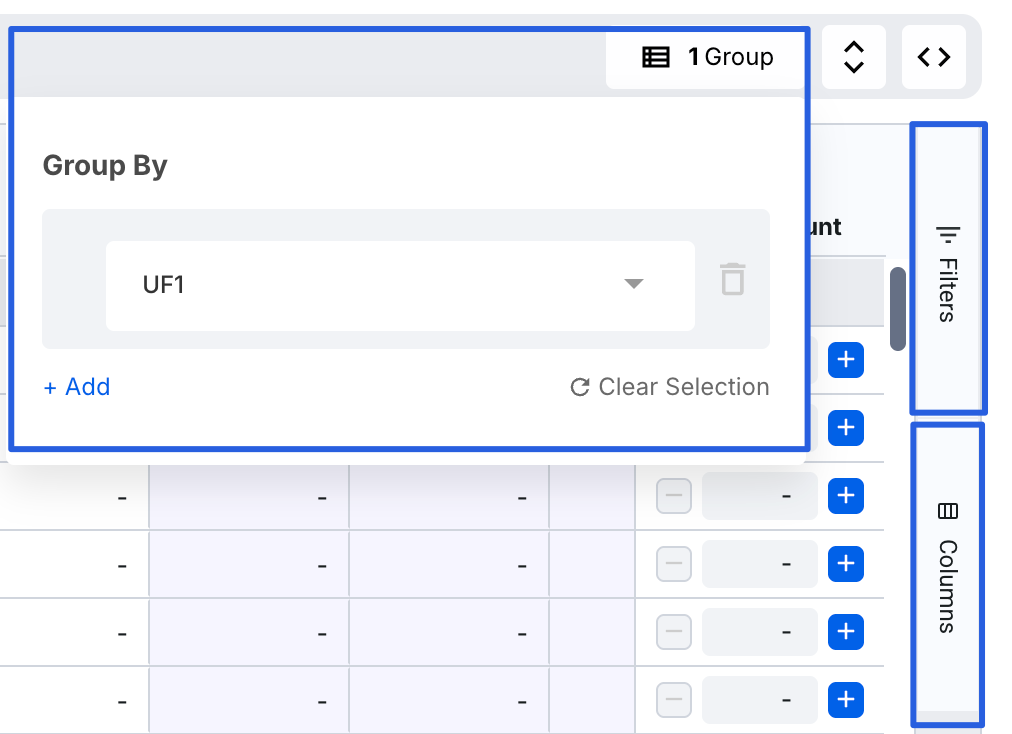The height and width of the screenshot is (734, 1012).
Task: Click the + Add link
Action: tap(77, 387)
